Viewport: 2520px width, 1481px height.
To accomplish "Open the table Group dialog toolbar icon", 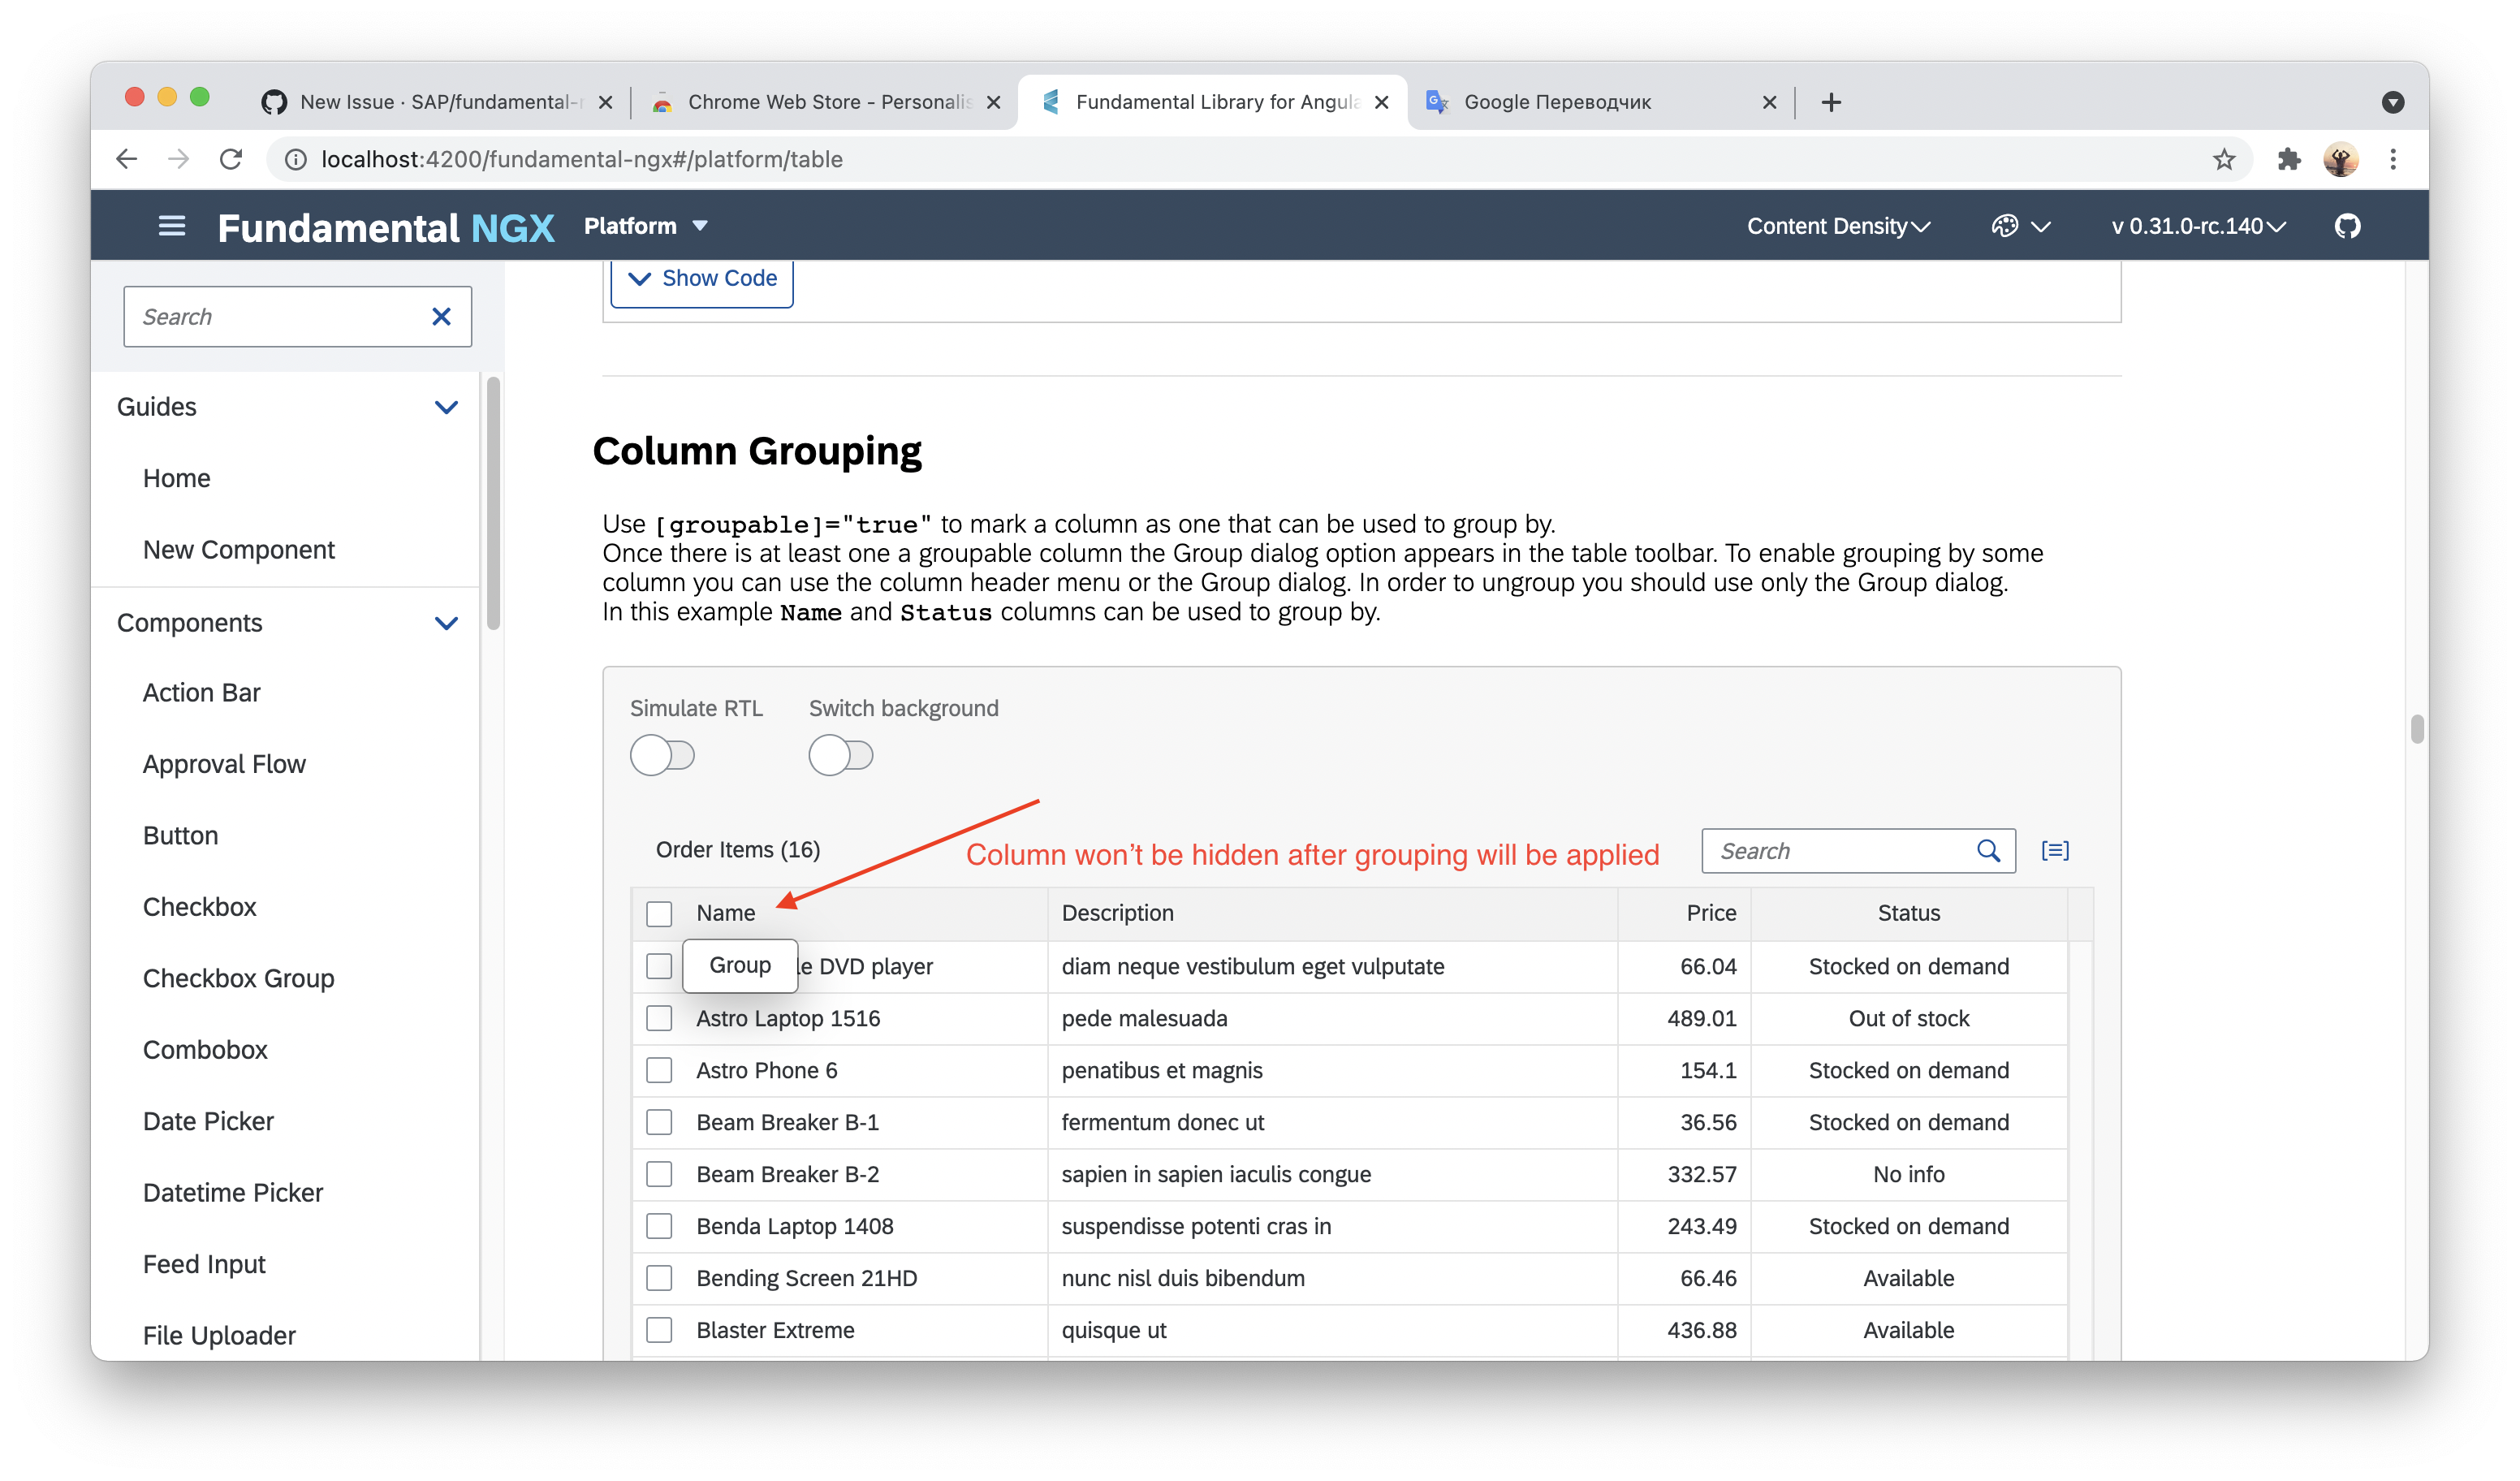I will (x=2055, y=851).
